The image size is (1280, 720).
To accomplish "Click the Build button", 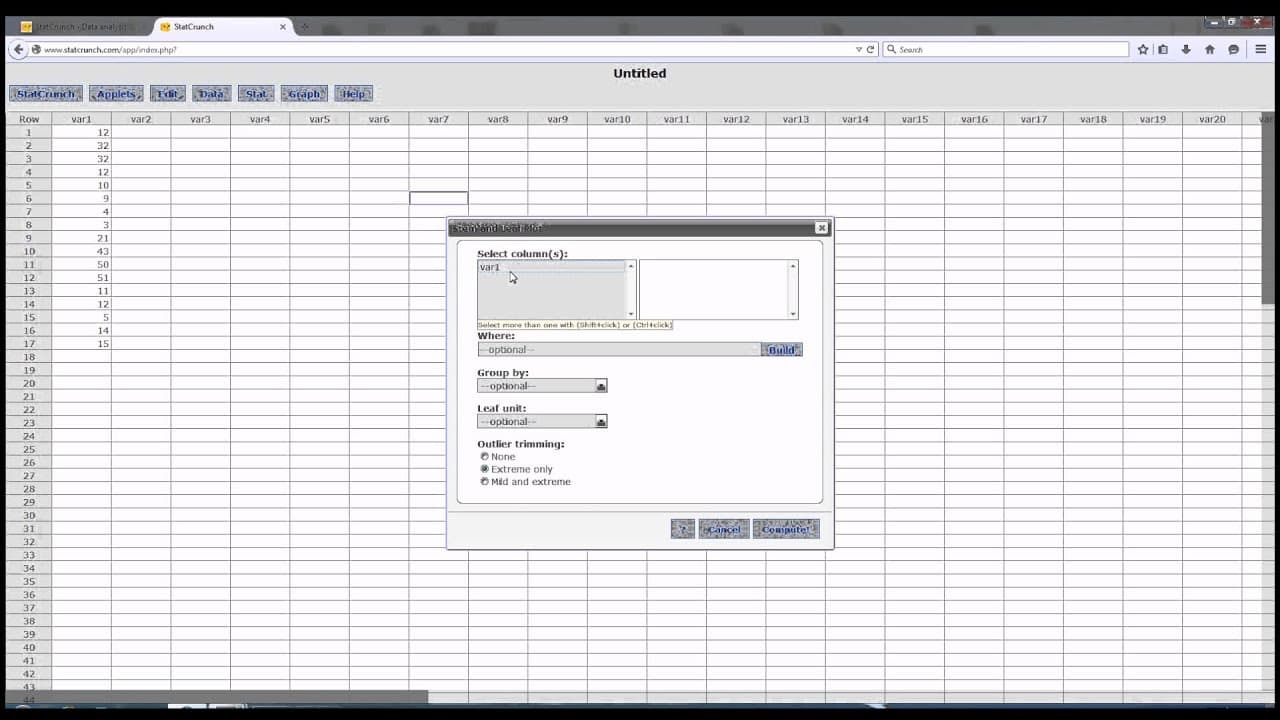I will (x=782, y=350).
